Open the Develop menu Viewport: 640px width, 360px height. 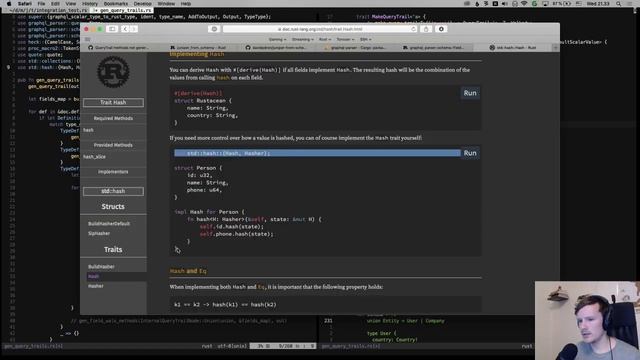[142, 4]
